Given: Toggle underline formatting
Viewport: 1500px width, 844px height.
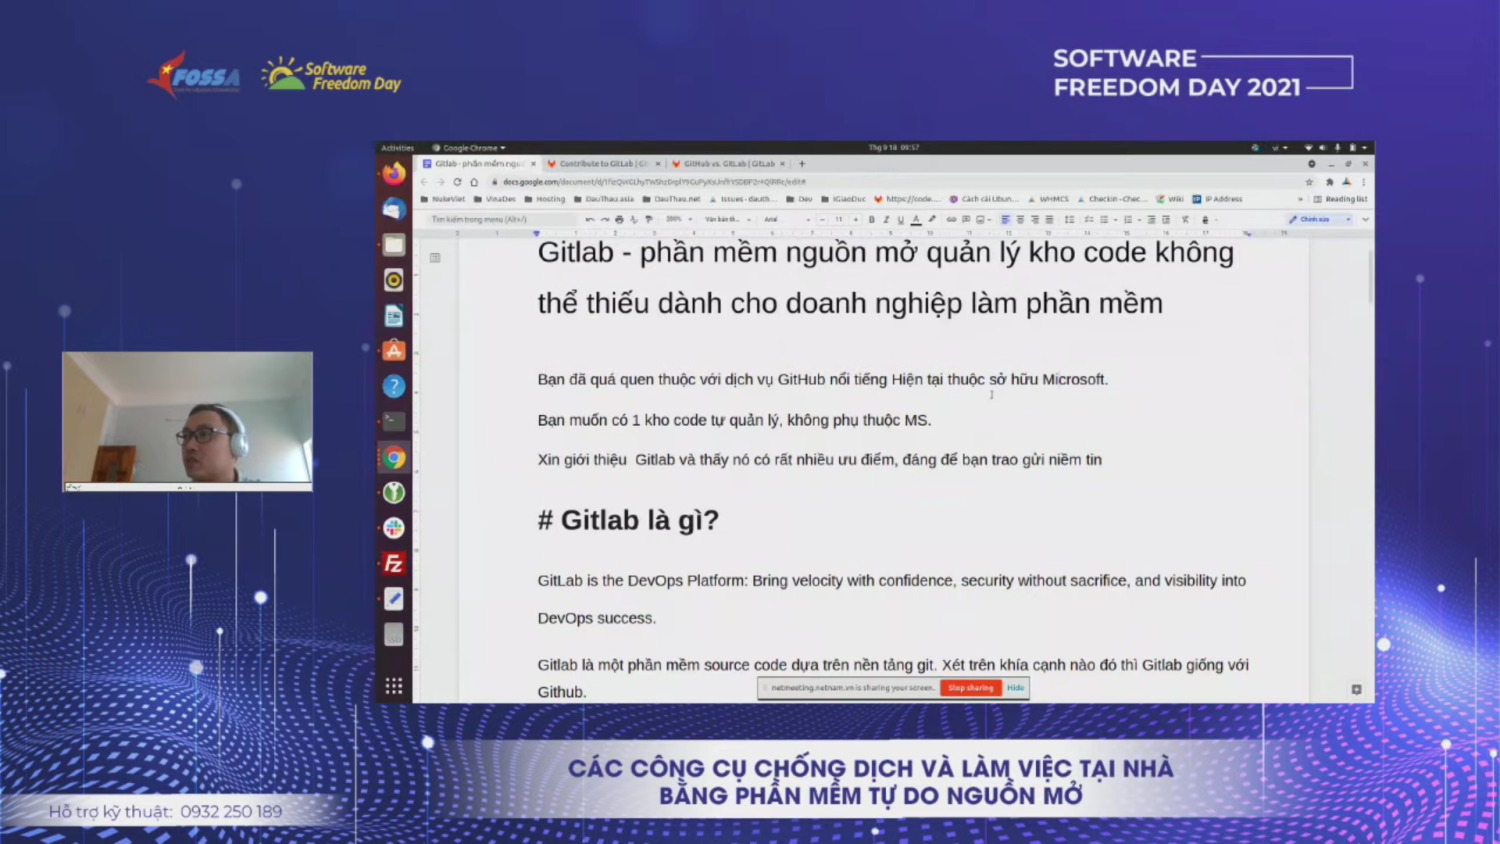Looking at the screenshot, I should [x=901, y=219].
